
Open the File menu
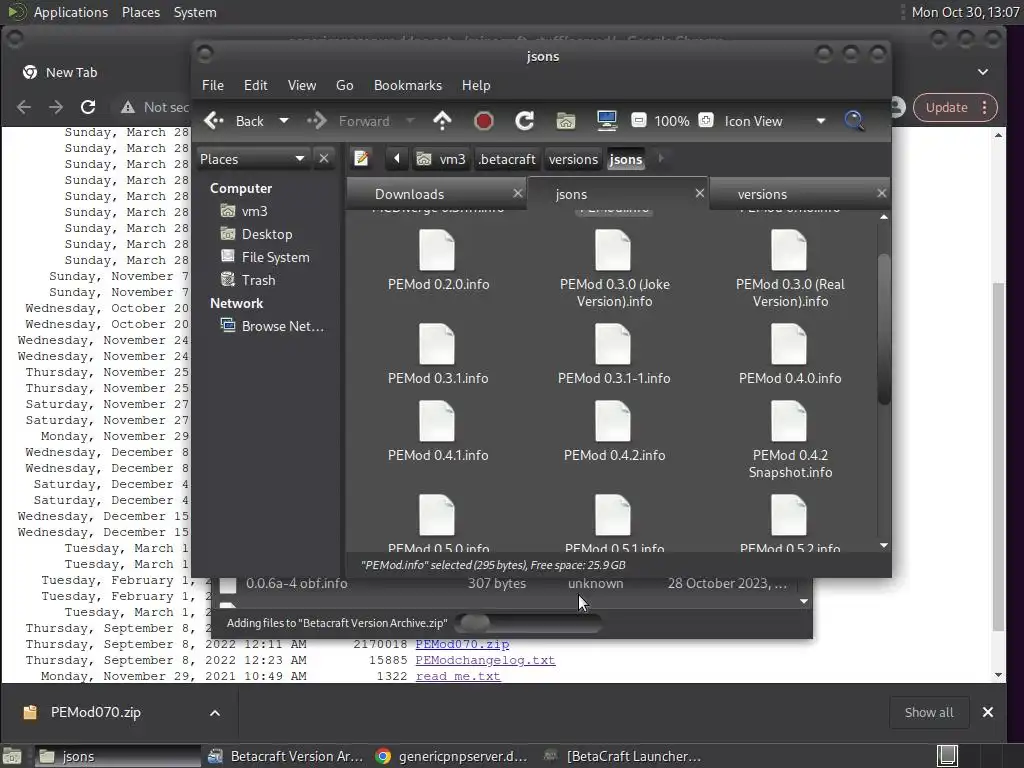coord(212,86)
